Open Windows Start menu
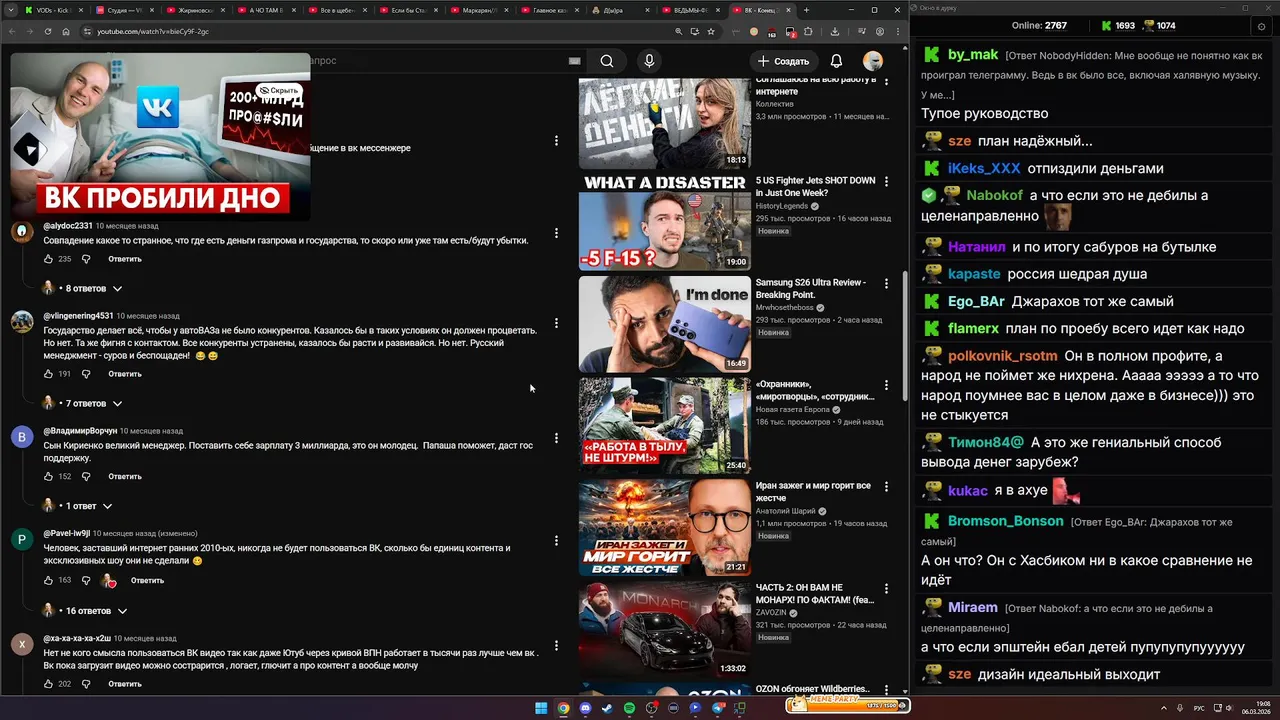 click(x=541, y=708)
